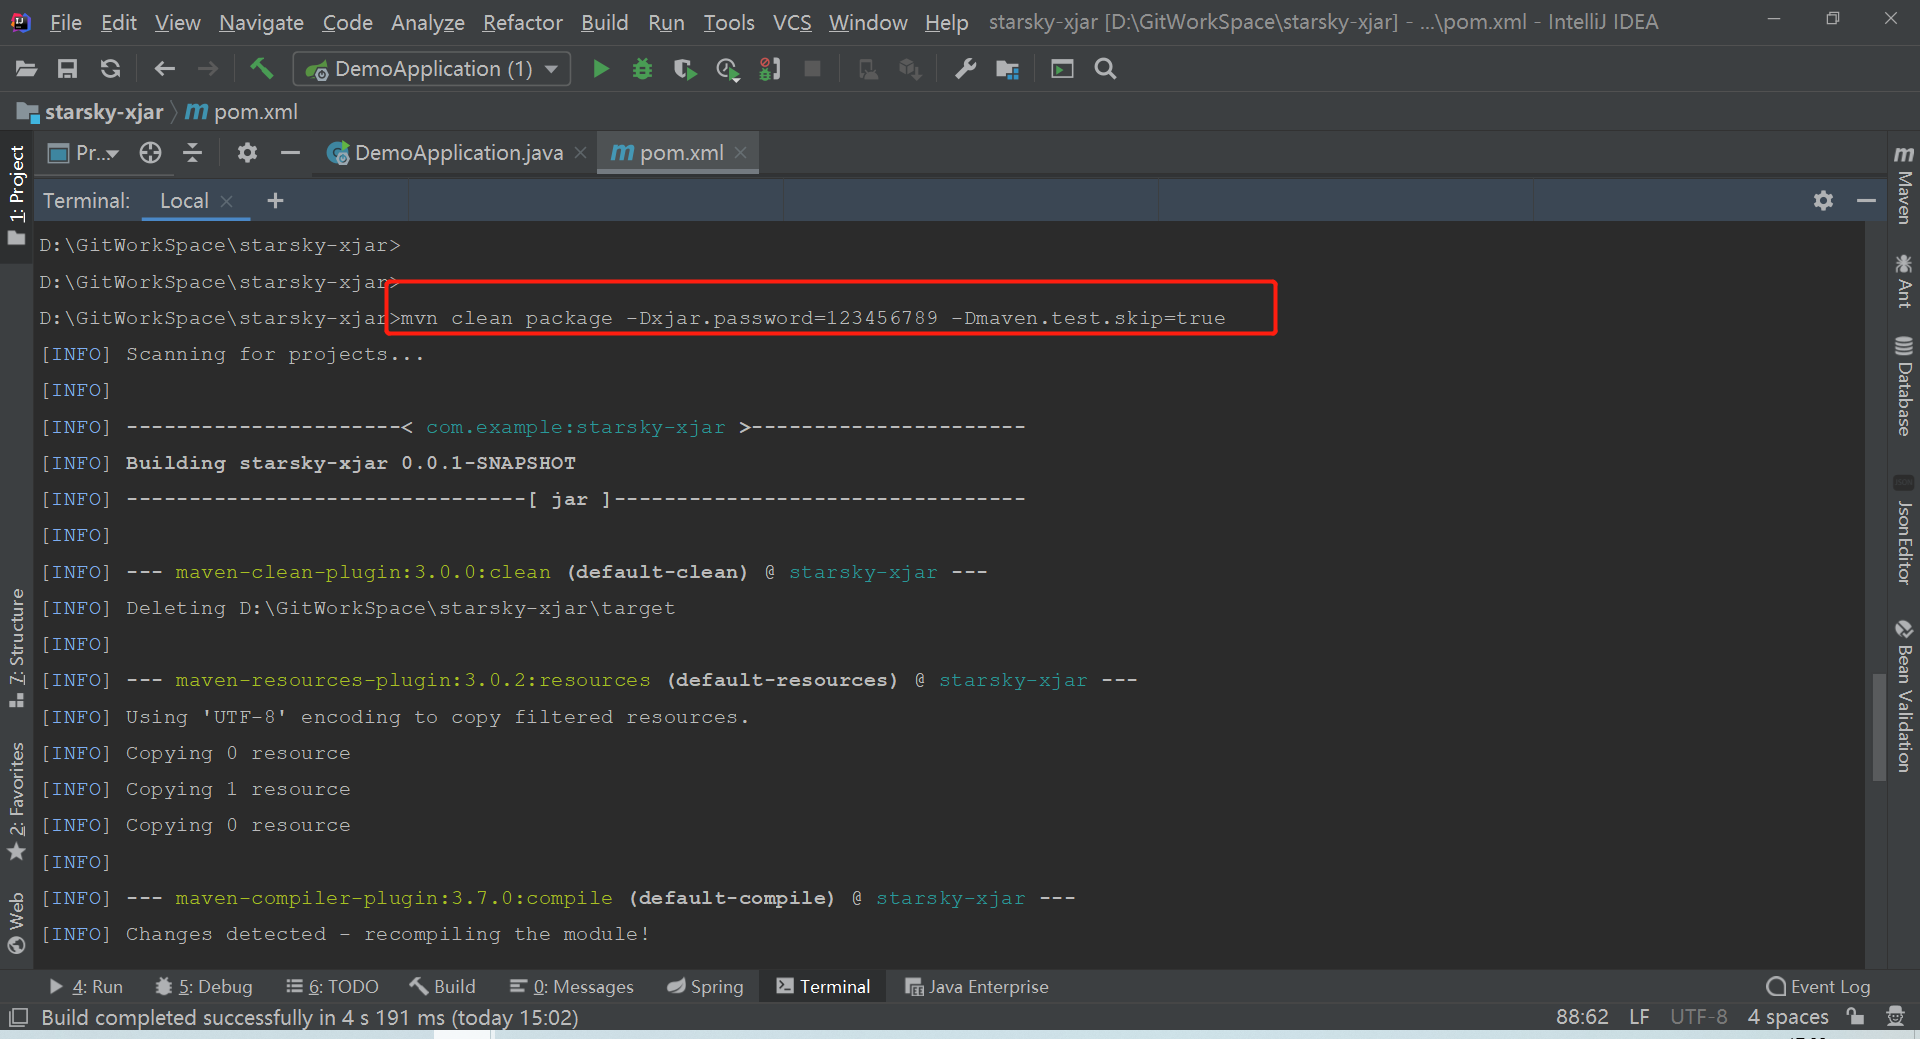Toggle the 1: Project side panel
Viewport: 1920px width, 1039px height.
point(17,195)
